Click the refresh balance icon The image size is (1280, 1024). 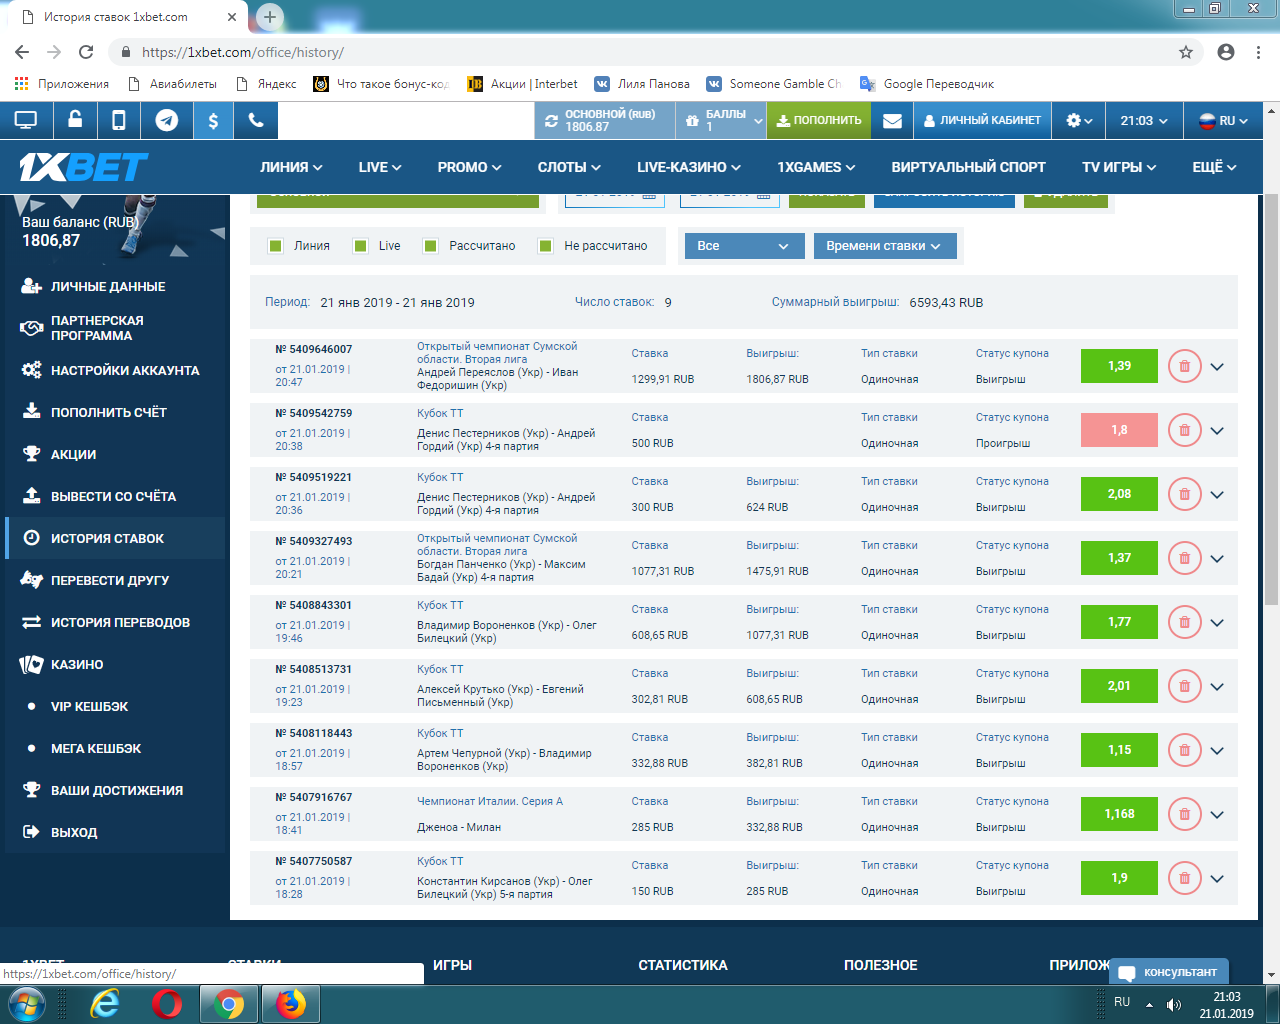click(551, 121)
